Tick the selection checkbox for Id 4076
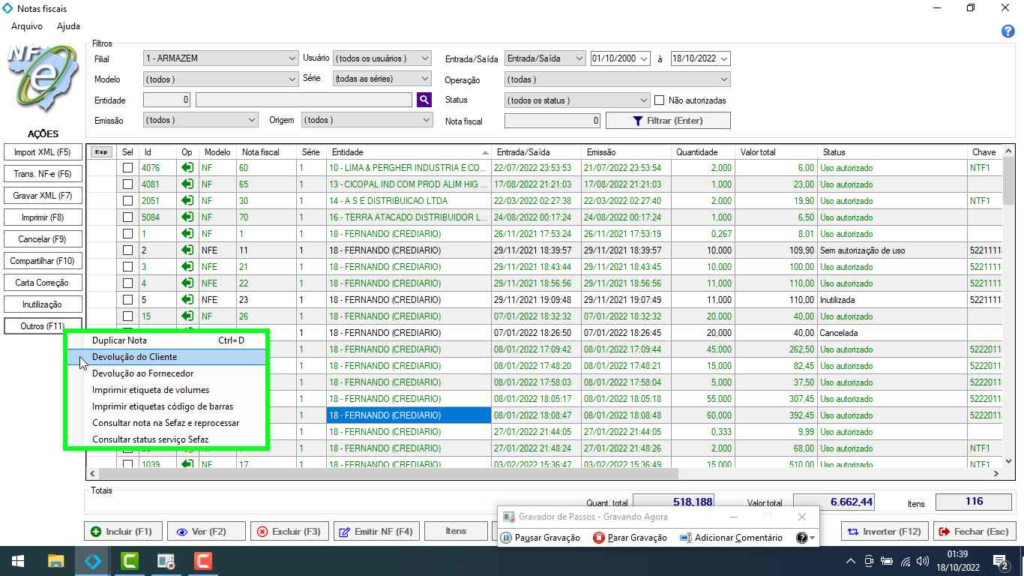The image size is (1024, 576). point(127,168)
